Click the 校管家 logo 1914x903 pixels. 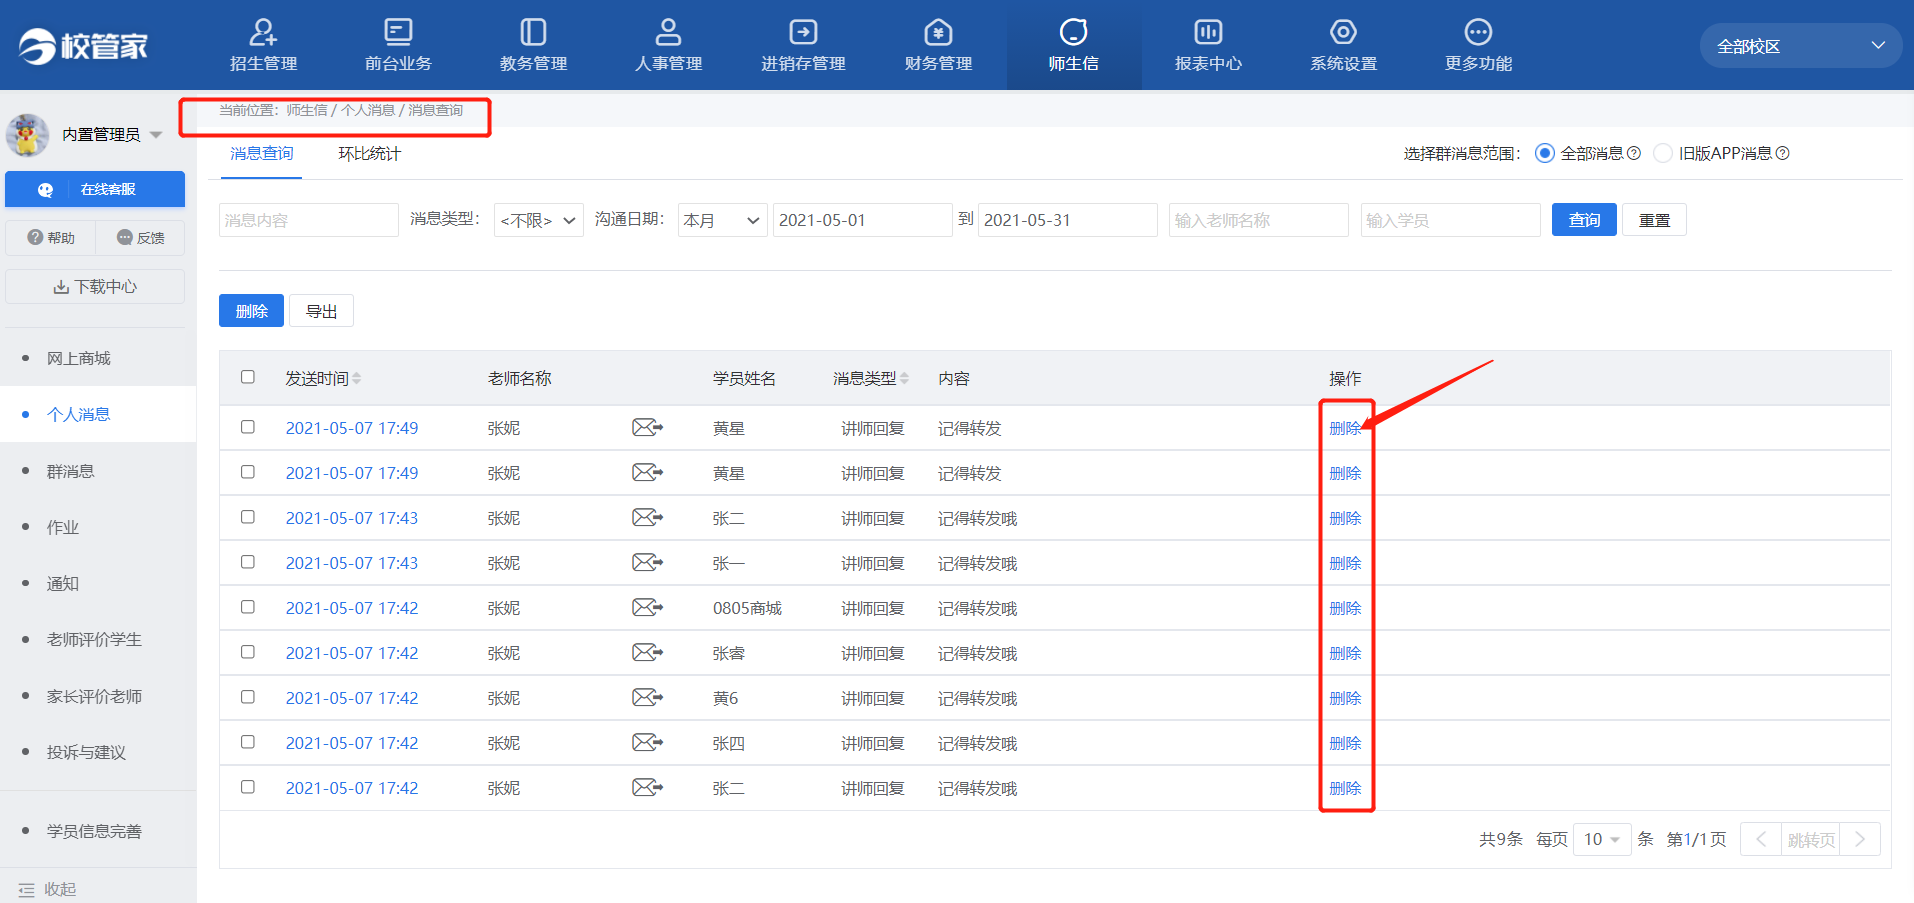tap(83, 46)
